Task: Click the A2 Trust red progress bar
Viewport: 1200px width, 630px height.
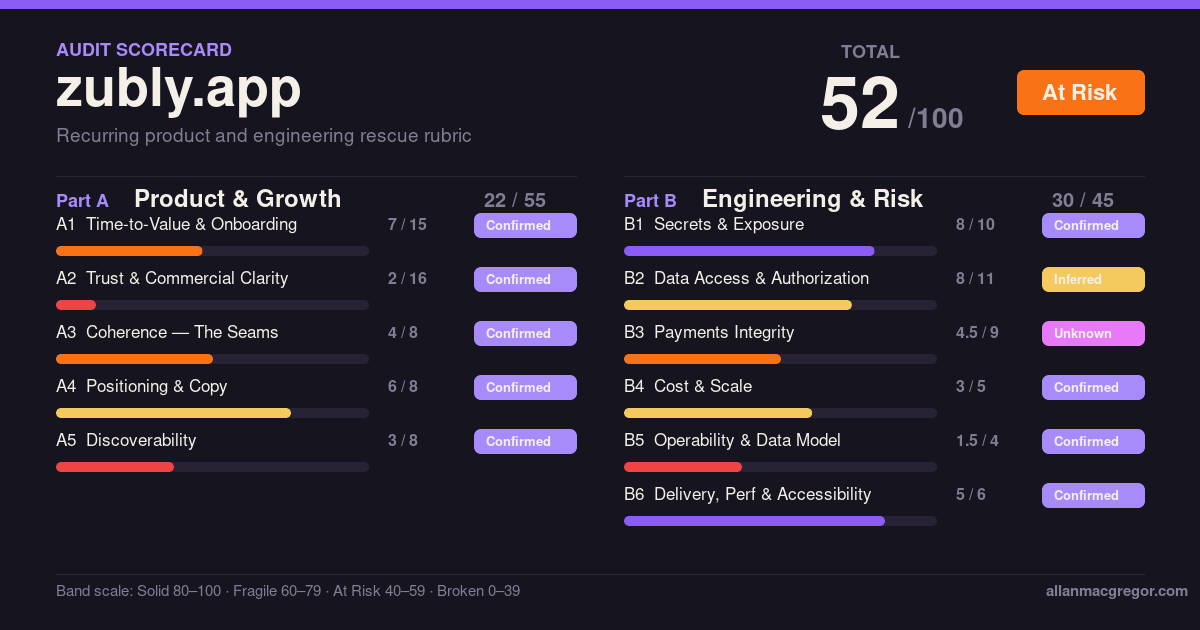Action: [x=76, y=305]
